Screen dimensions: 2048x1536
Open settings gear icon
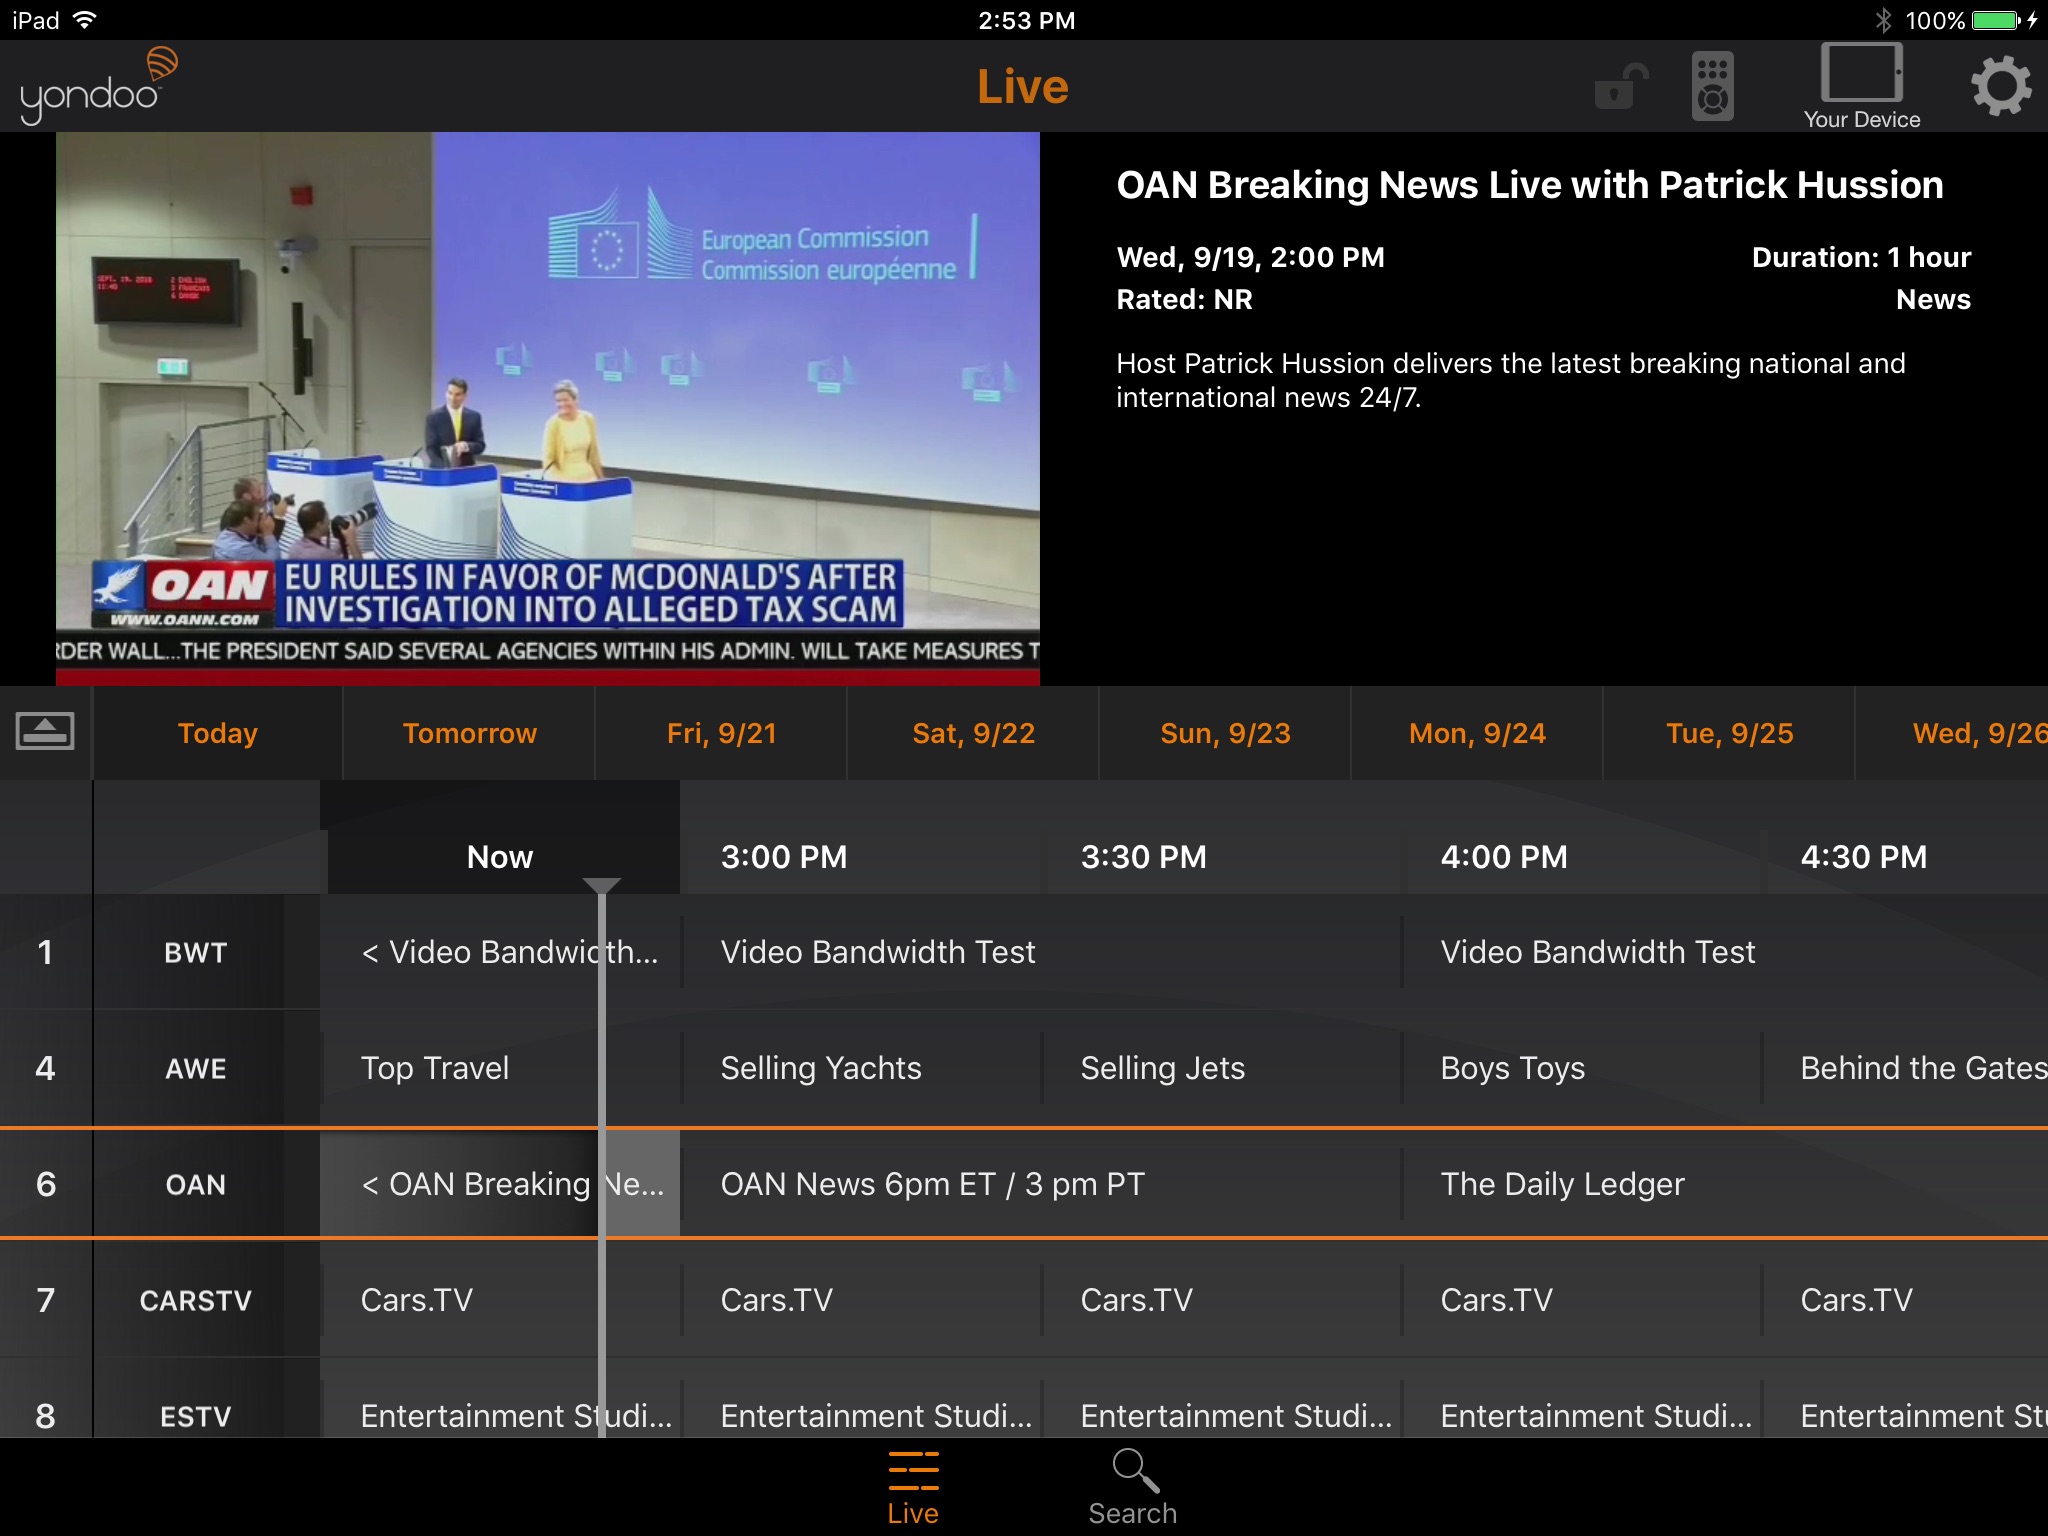2000,87
